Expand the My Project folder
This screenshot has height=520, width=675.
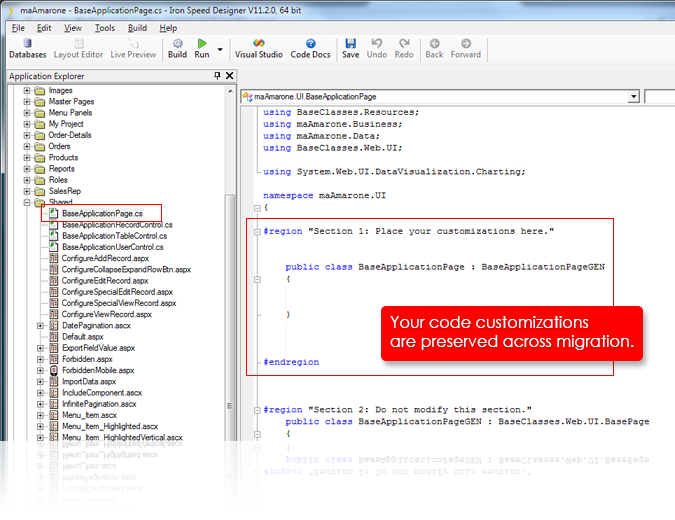[27, 124]
